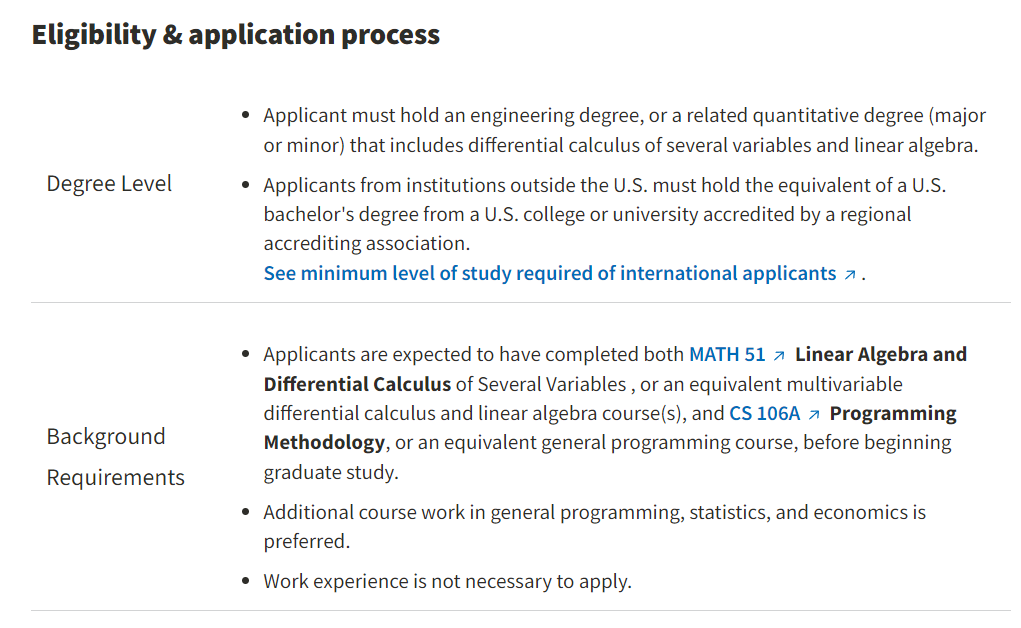Open the MATH 51 course link
Image resolution: width=1021 pixels, height=628 pixels.
(727, 354)
